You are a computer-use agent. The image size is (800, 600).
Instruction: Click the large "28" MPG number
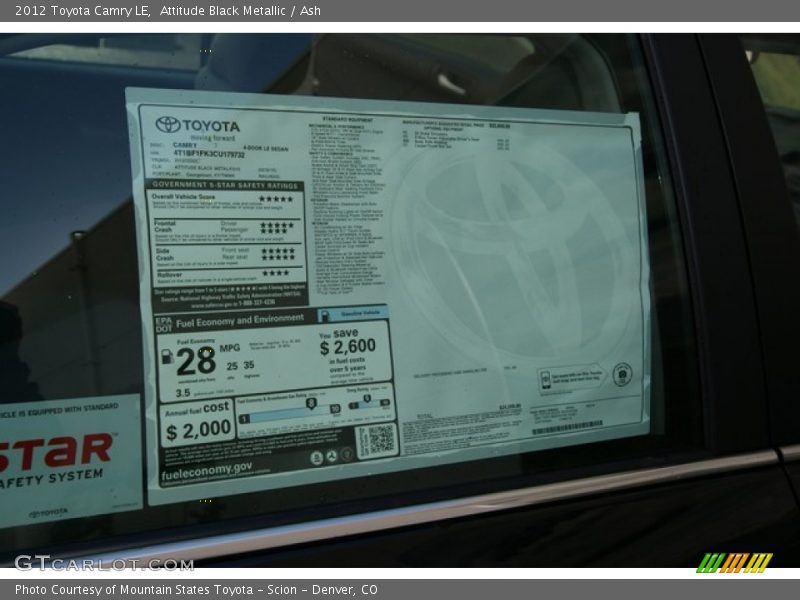[196, 361]
